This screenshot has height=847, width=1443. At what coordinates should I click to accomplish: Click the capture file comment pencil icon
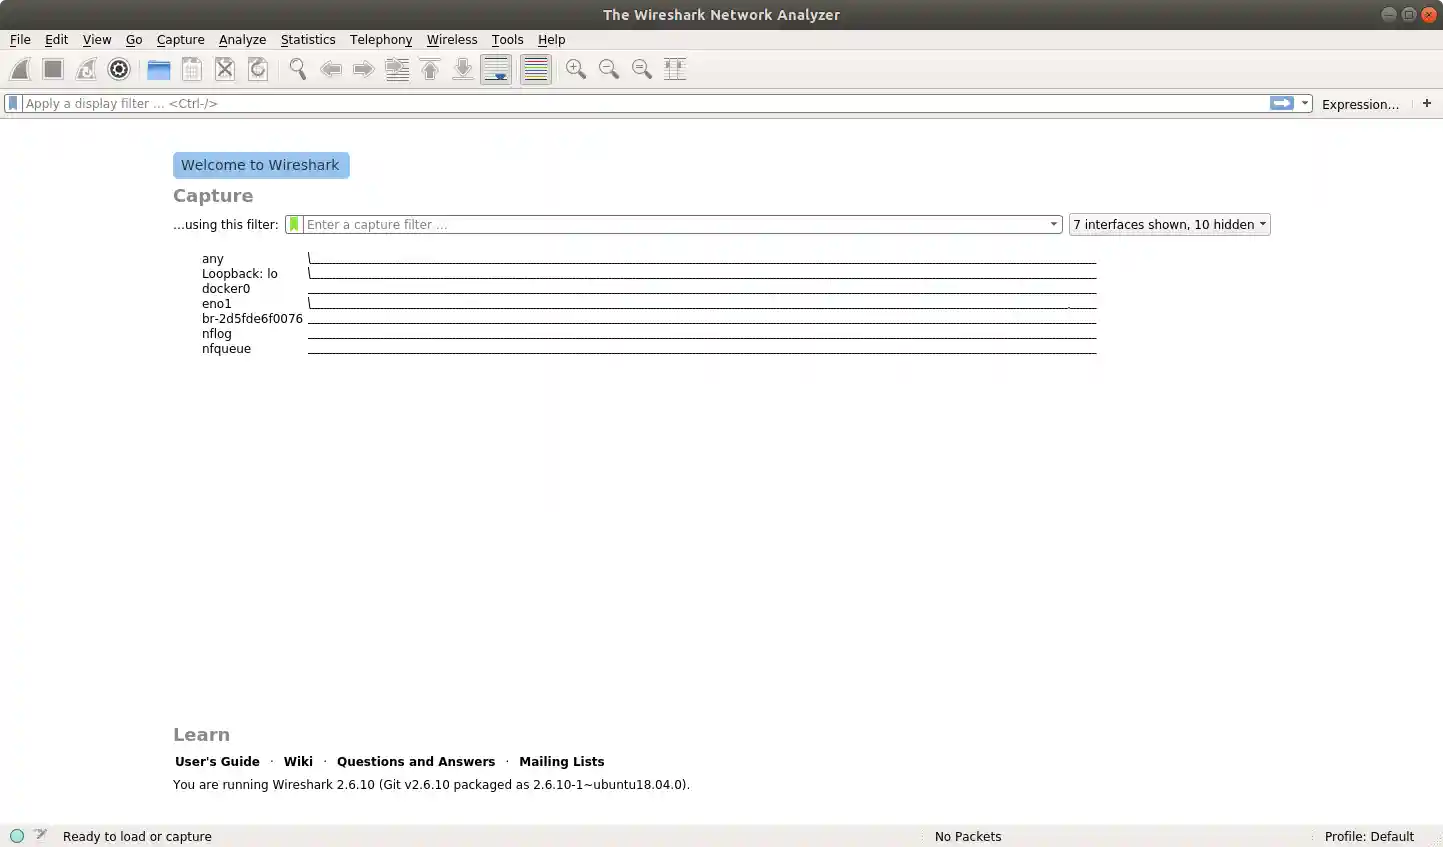pyautogui.click(x=41, y=836)
